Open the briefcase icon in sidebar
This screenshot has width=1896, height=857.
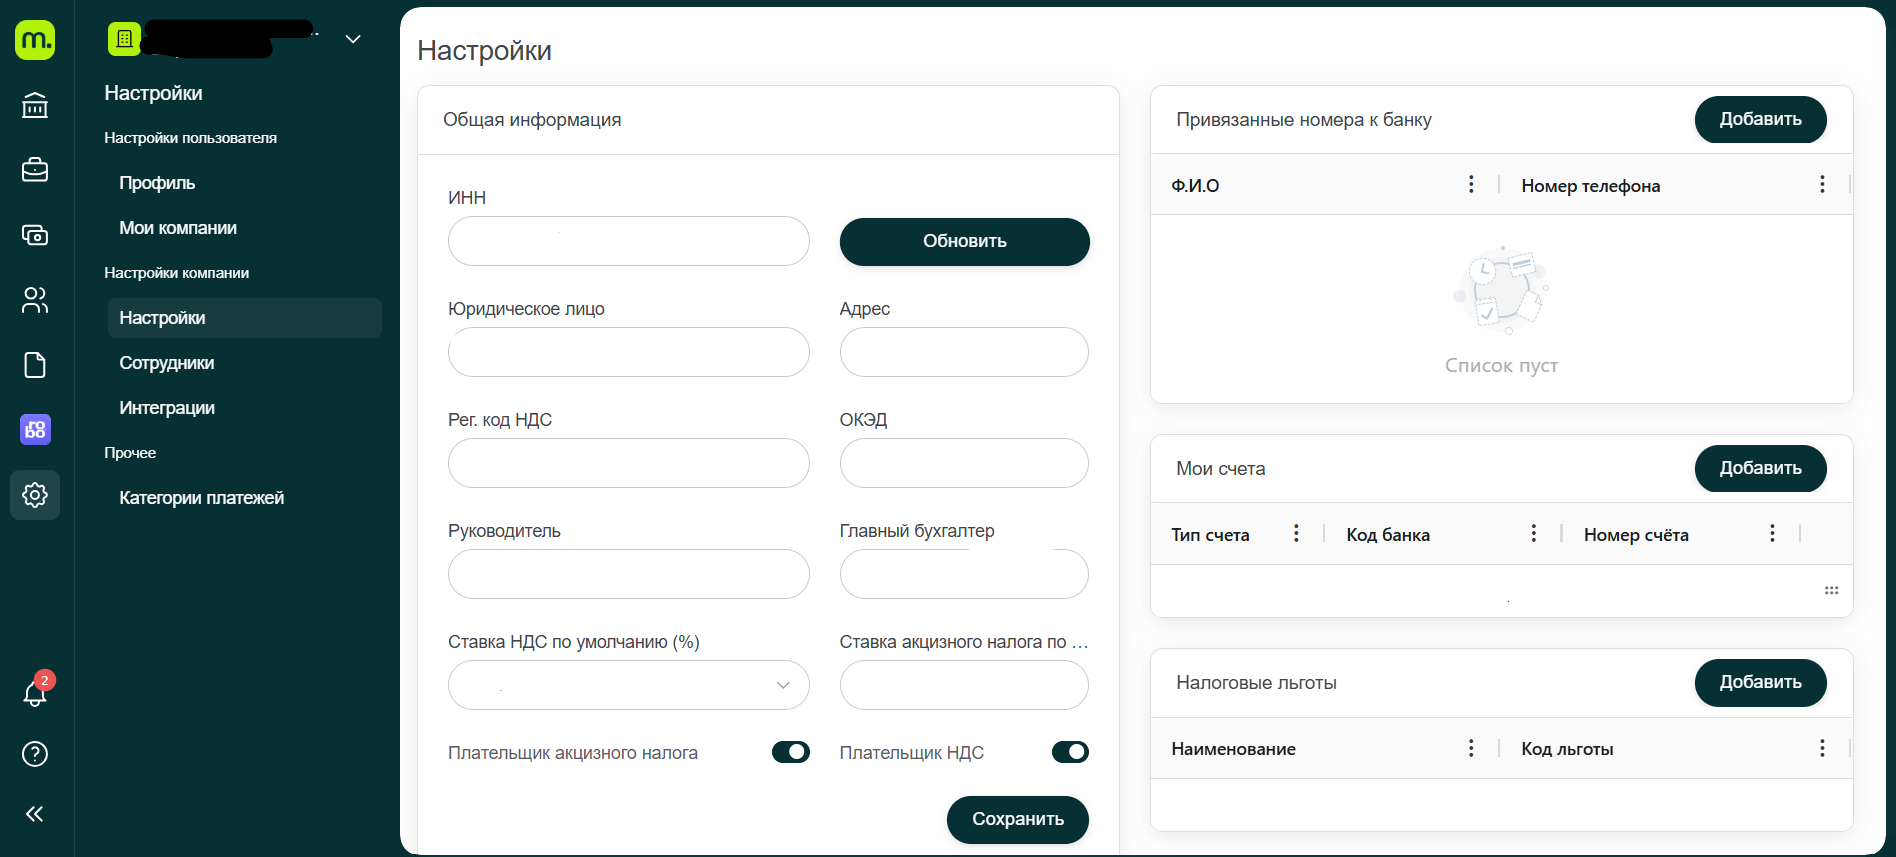[35, 170]
